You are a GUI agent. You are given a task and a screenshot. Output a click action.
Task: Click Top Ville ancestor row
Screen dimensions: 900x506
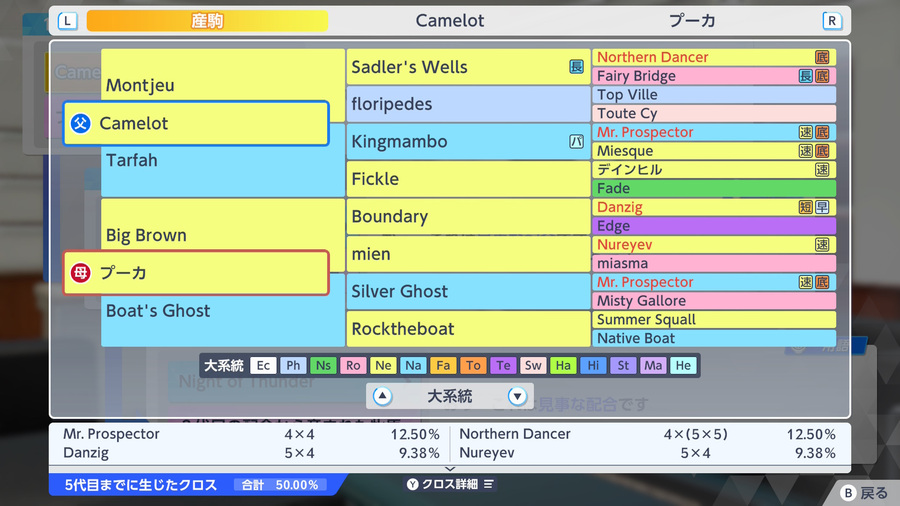click(x=714, y=95)
